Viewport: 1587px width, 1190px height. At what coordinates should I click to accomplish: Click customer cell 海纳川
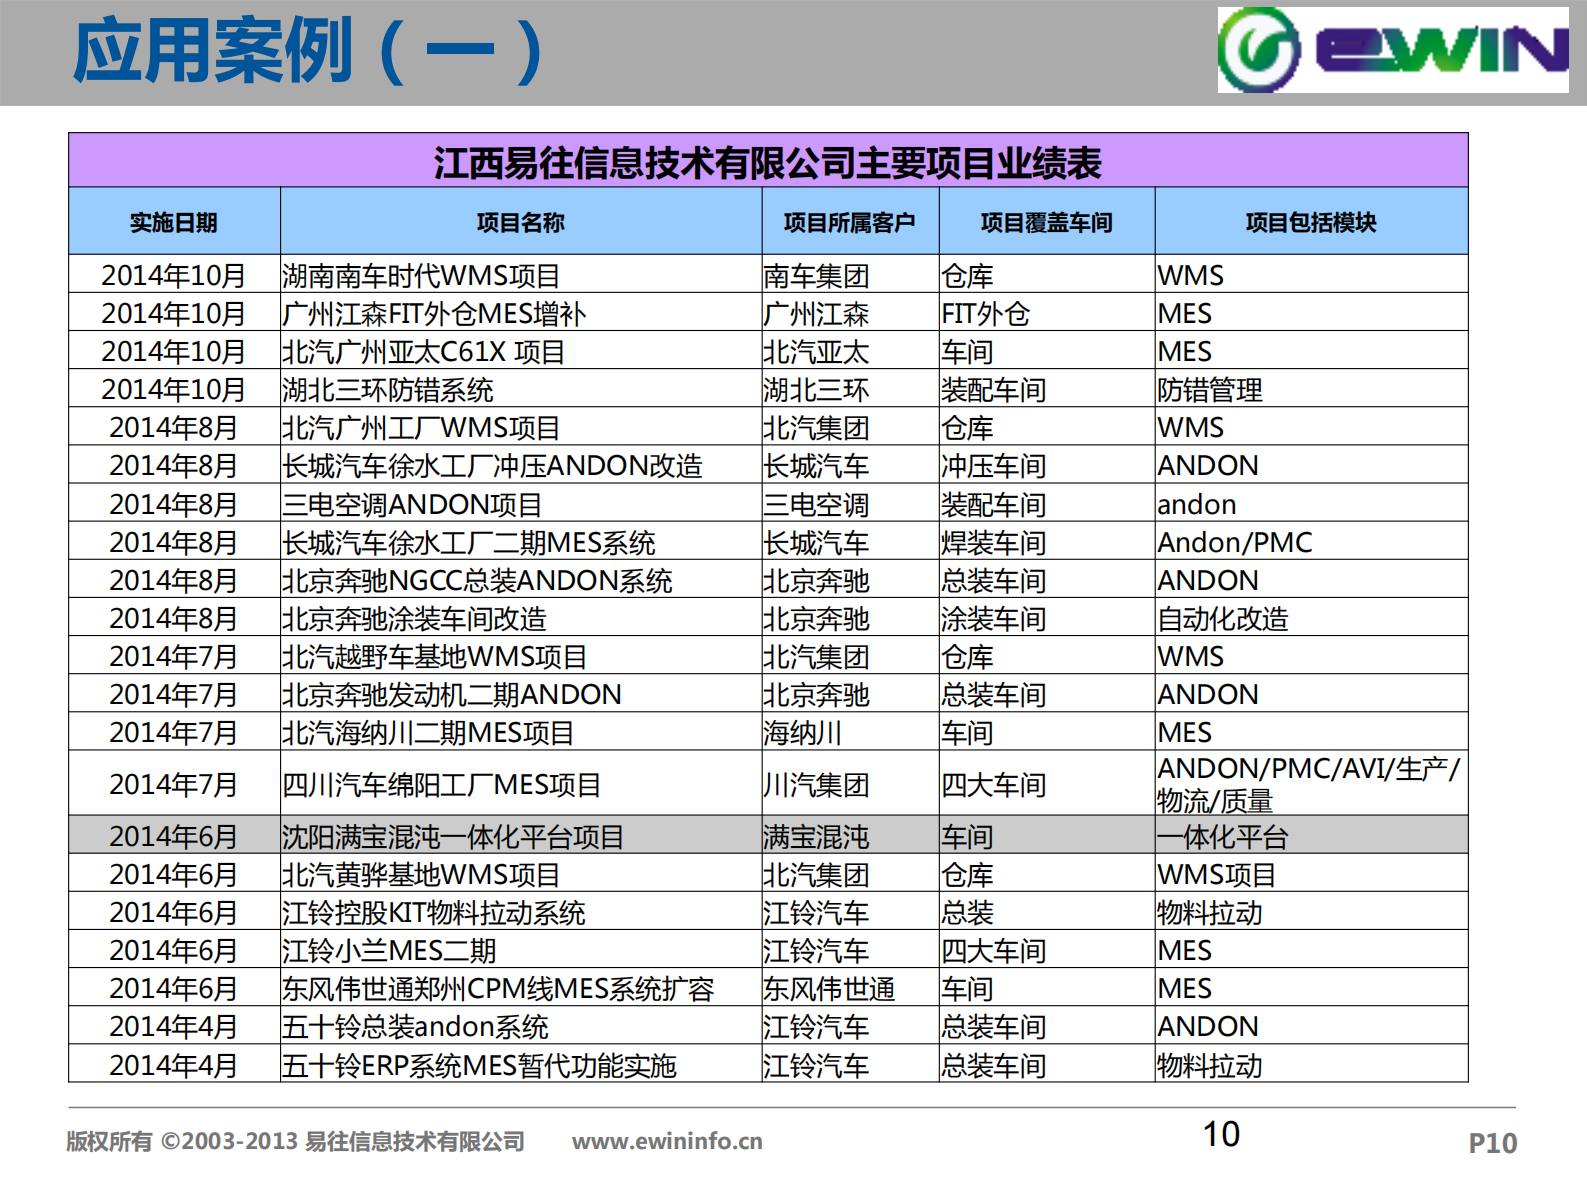pyautogui.click(x=850, y=732)
